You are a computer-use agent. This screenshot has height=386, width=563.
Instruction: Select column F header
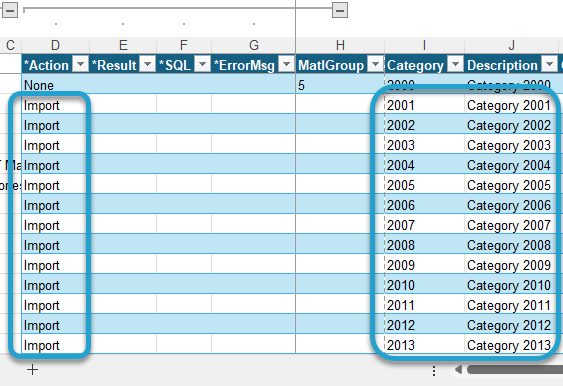(x=184, y=45)
